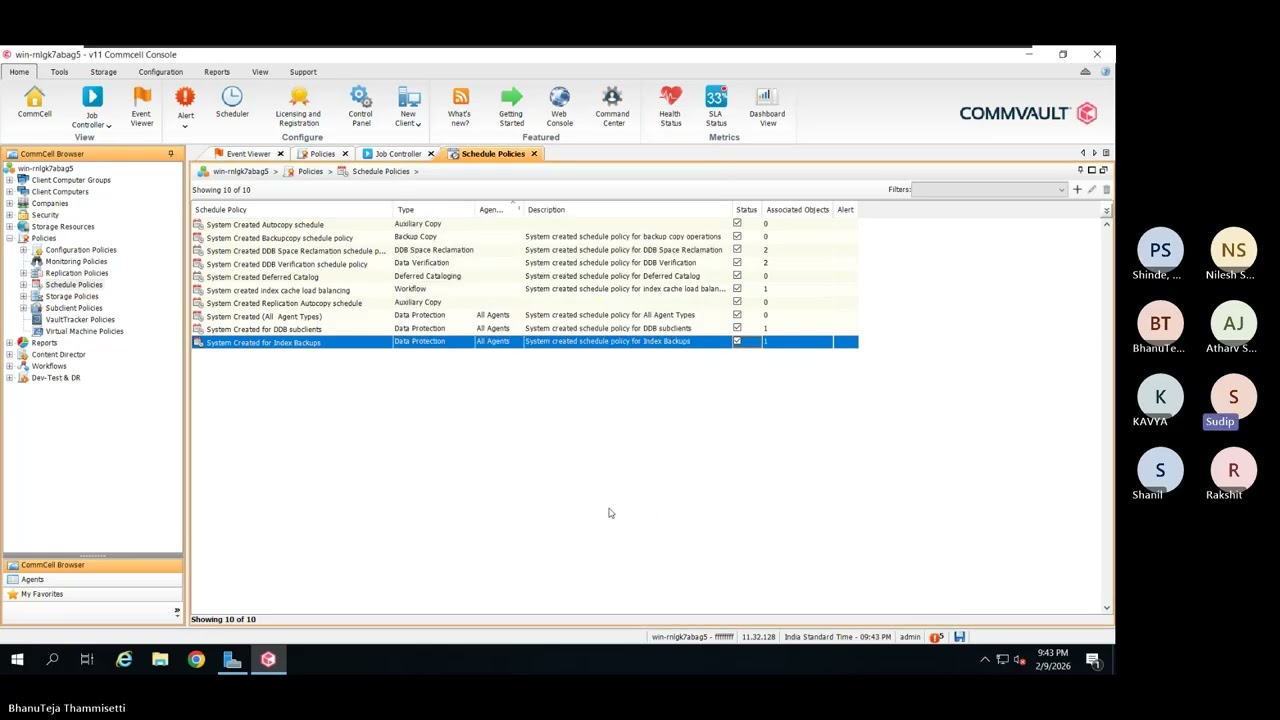Click the alert count icon in status bar

click(936, 637)
